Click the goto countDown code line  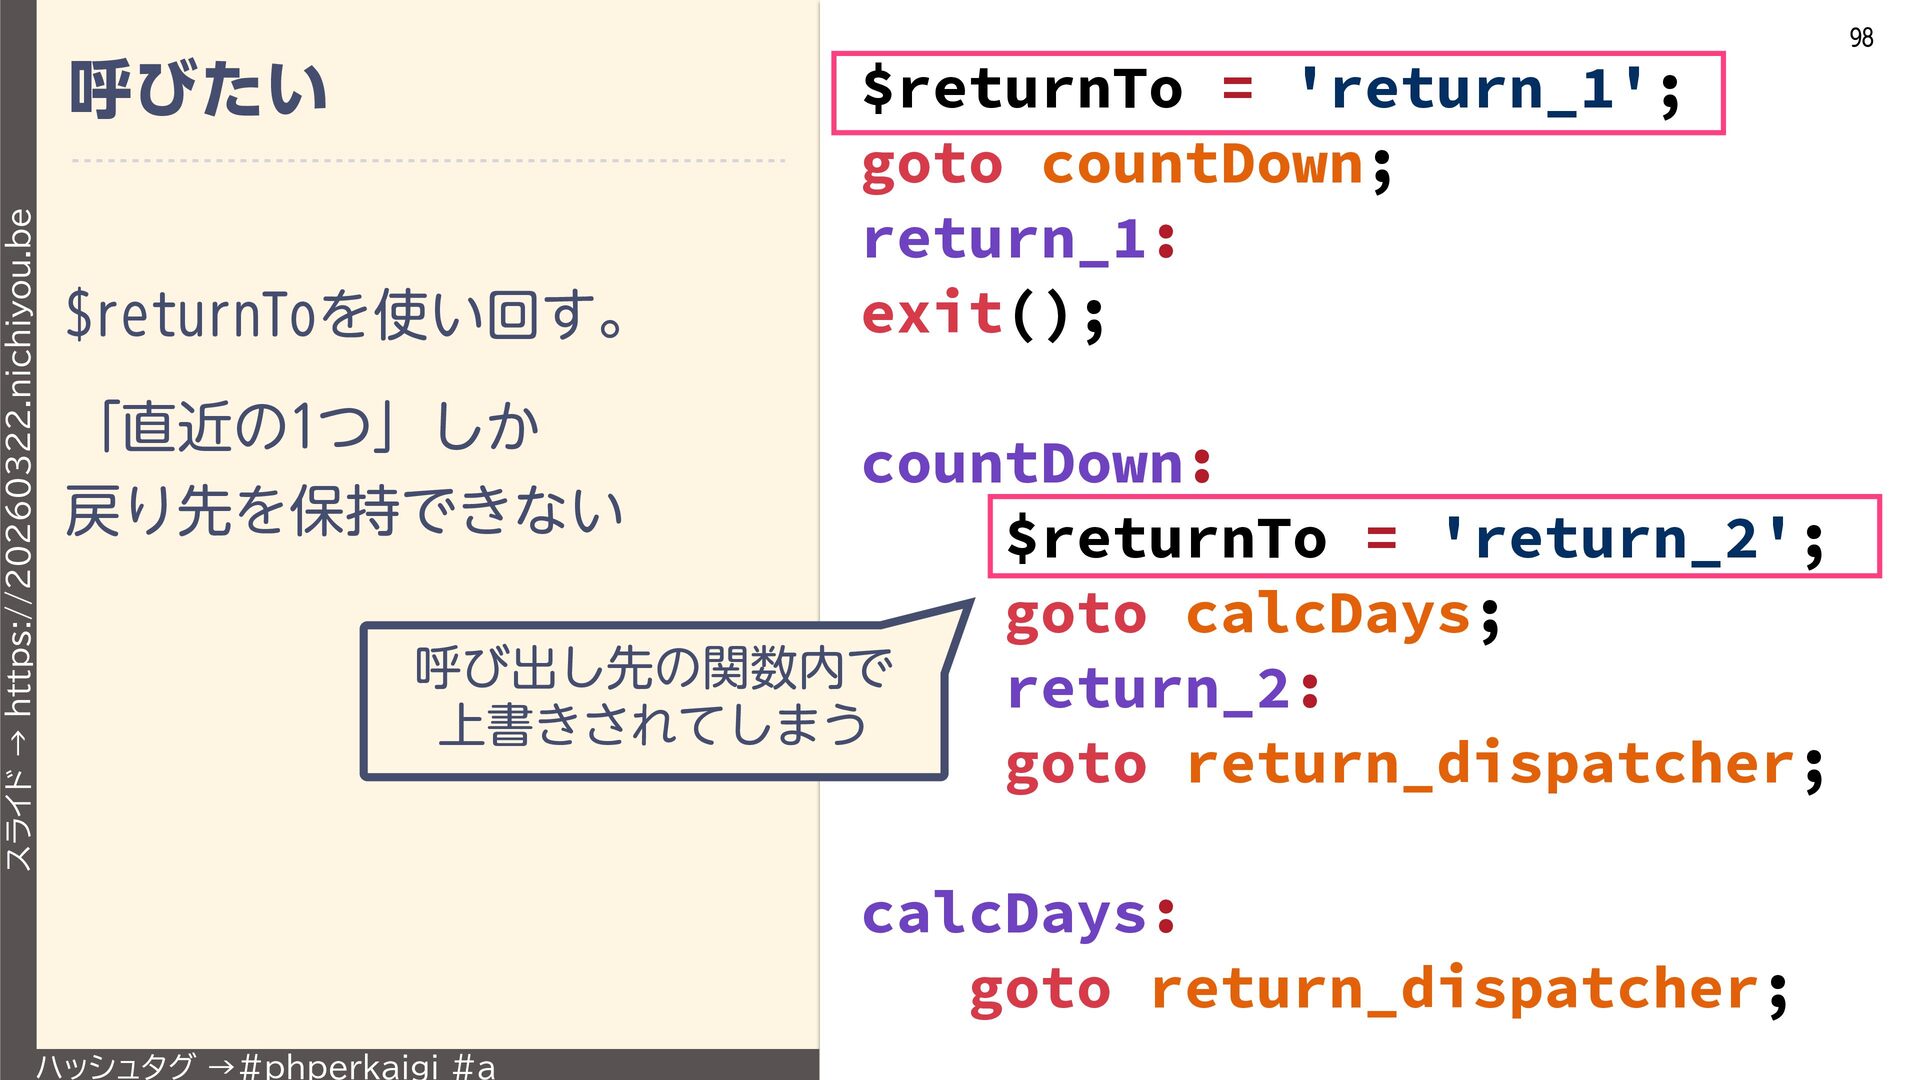1126,165
